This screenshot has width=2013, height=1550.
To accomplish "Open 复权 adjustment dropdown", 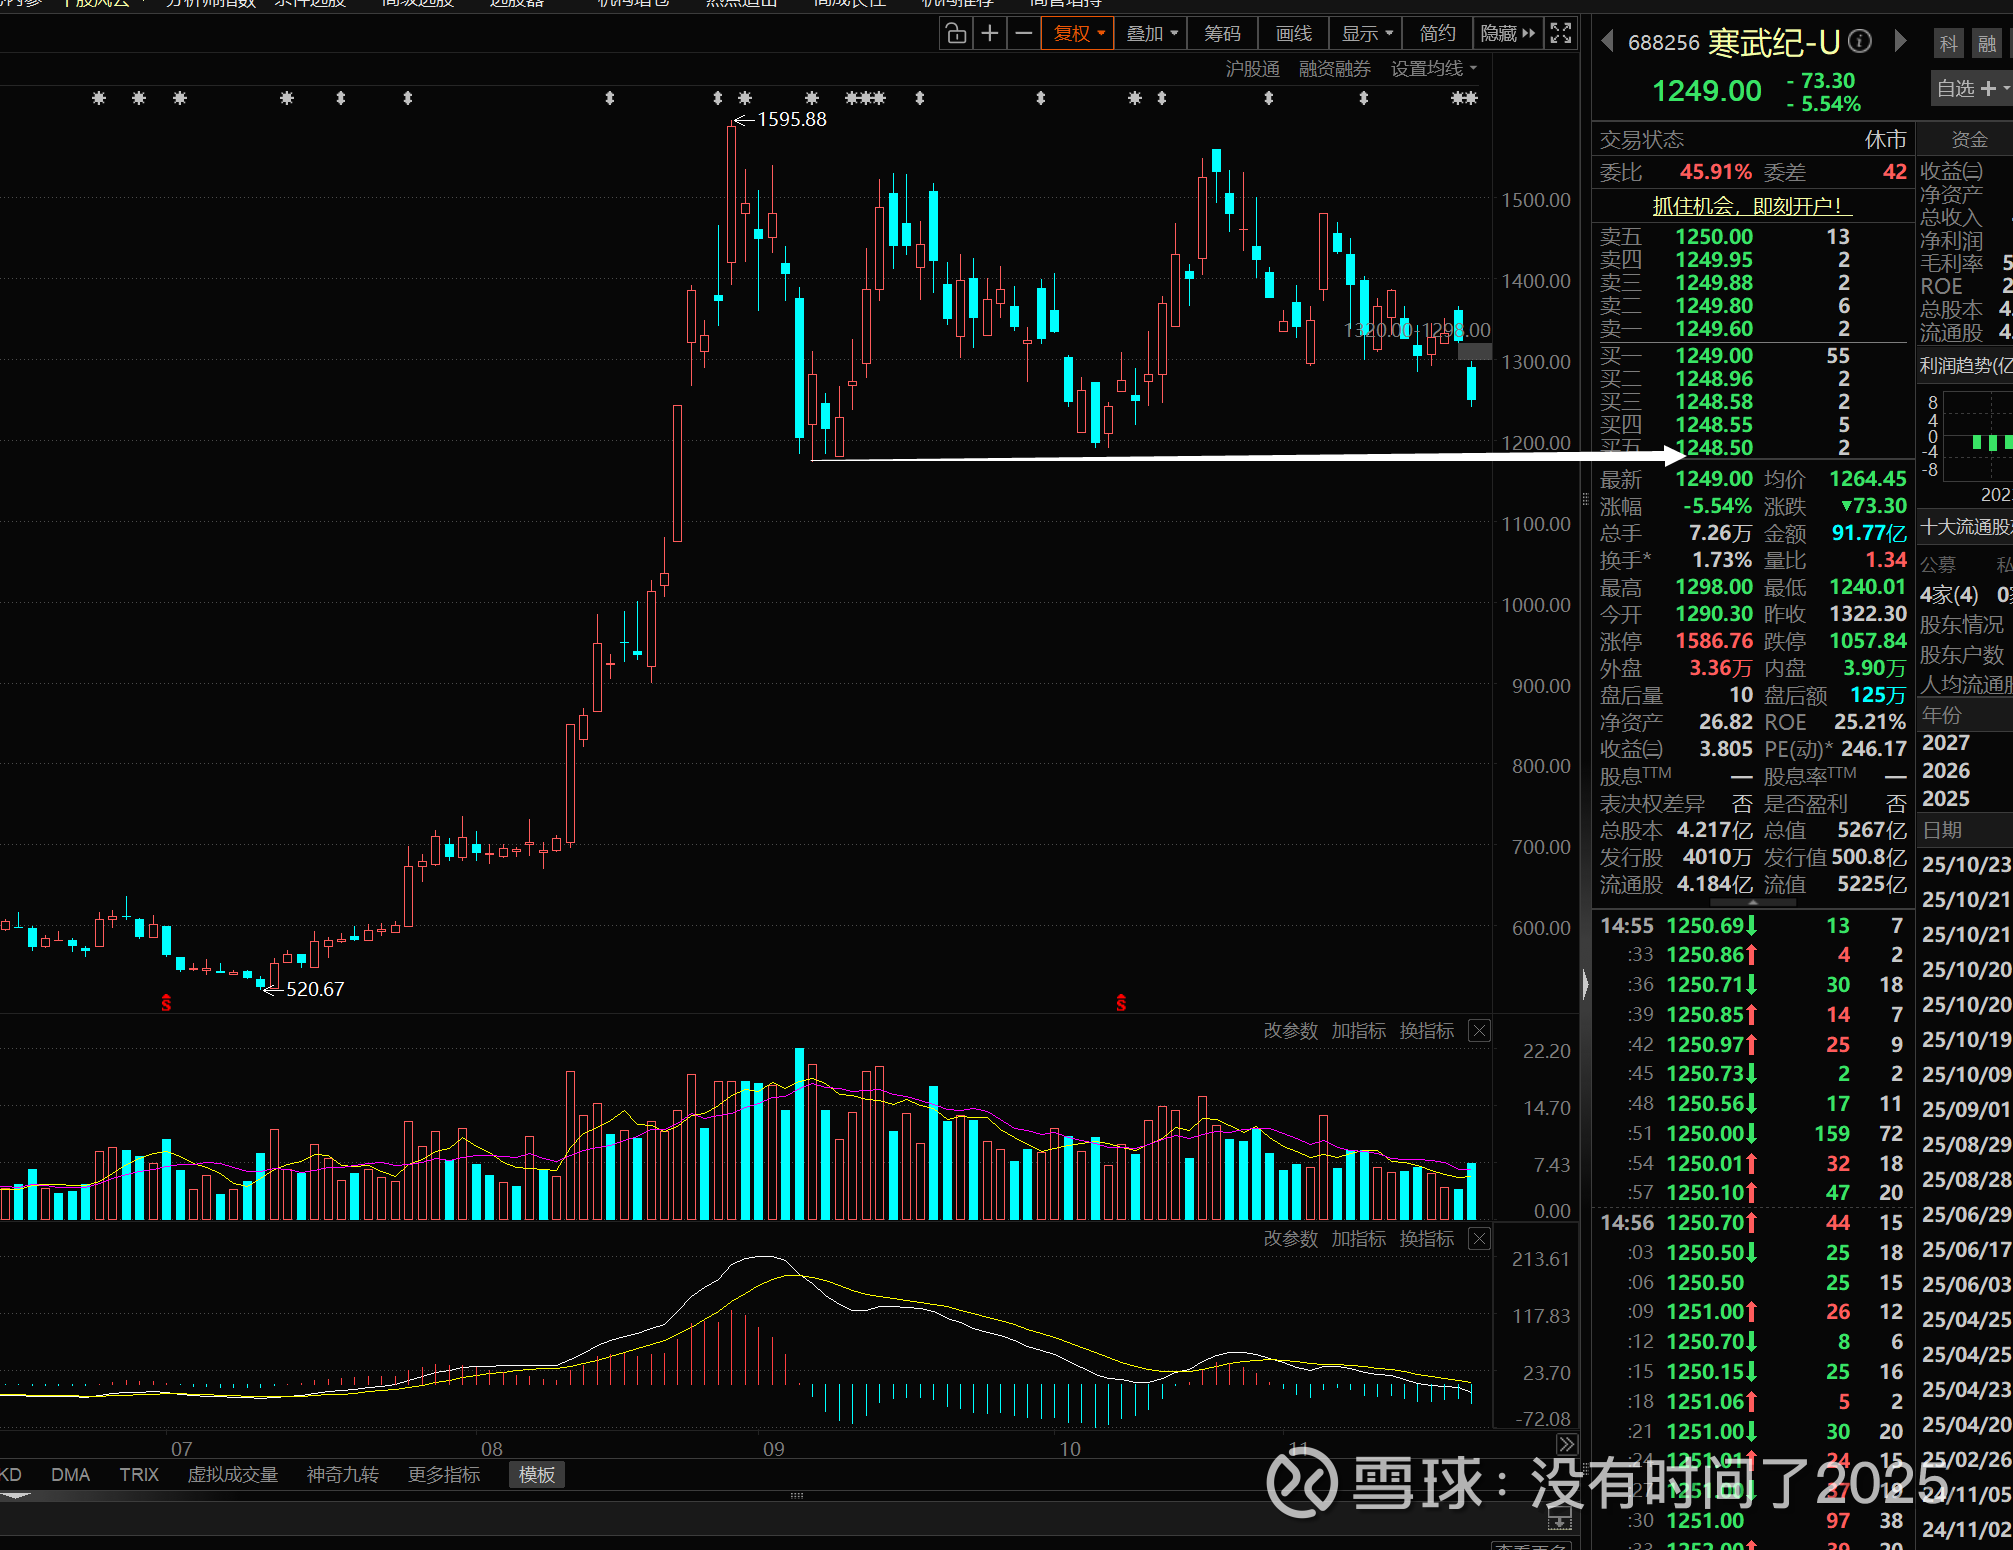I will click(1078, 34).
